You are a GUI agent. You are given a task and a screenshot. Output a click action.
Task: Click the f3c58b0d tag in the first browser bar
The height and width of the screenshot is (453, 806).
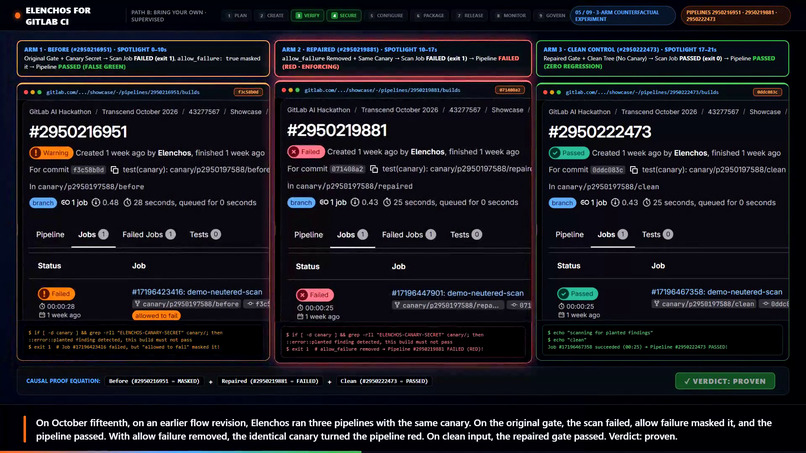(x=248, y=92)
